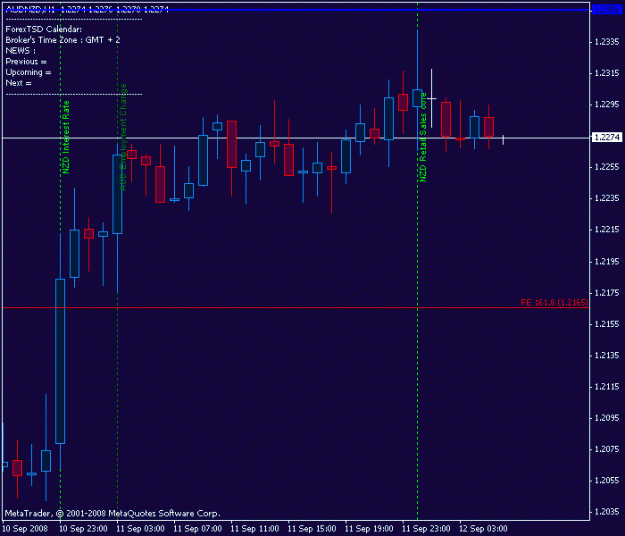Image resolution: width=625 pixels, height=536 pixels.
Task: Click the '12 Sep 03:00' time axis label
Action: tap(483, 529)
